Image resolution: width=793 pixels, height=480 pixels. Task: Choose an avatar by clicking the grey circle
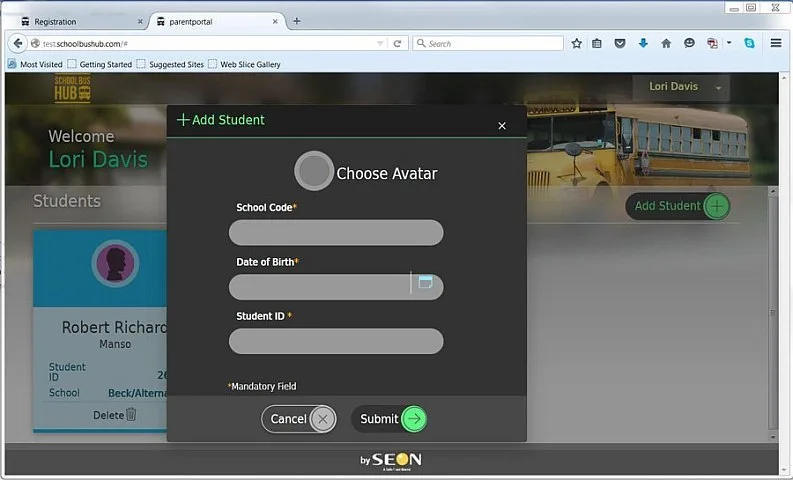tap(314, 171)
